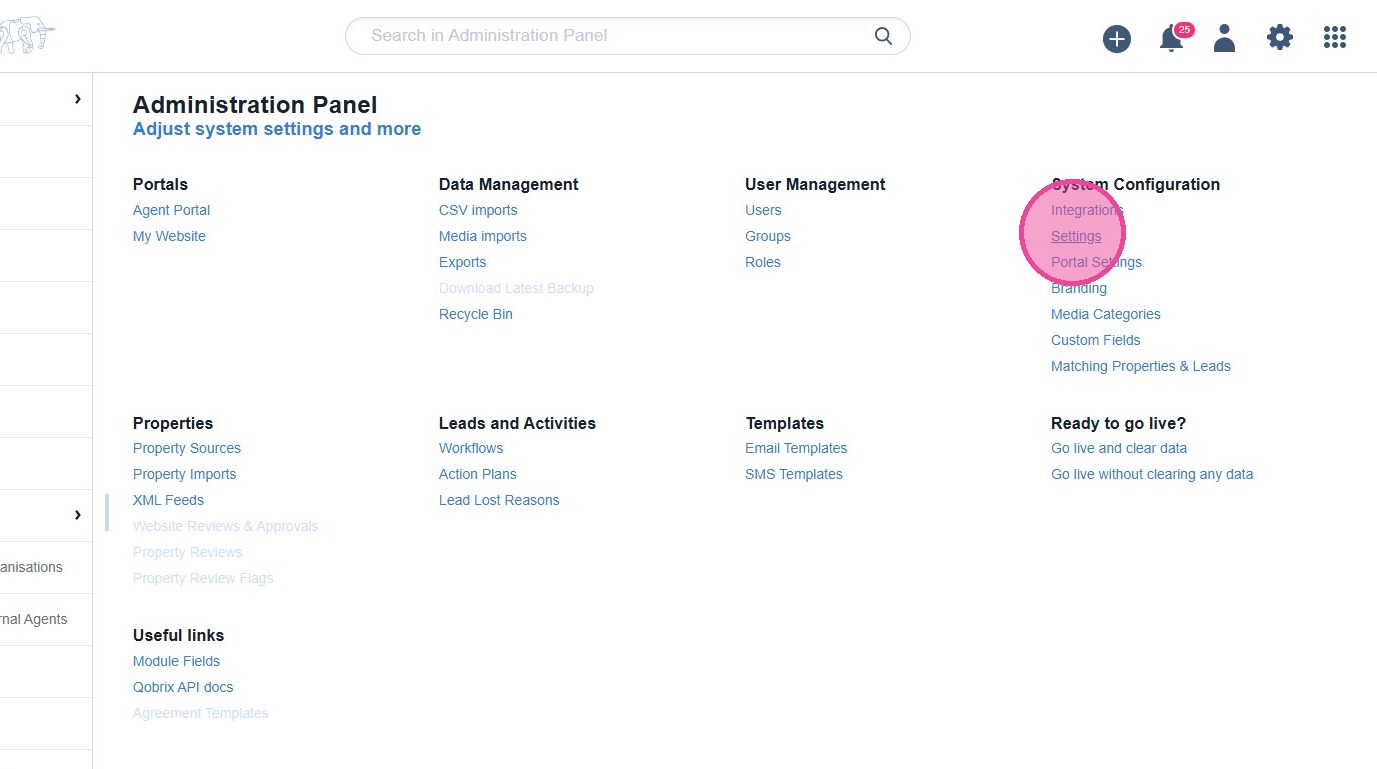Open Qobrix API docs link
Viewport: 1377px width, 769px height.
pyautogui.click(x=183, y=687)
